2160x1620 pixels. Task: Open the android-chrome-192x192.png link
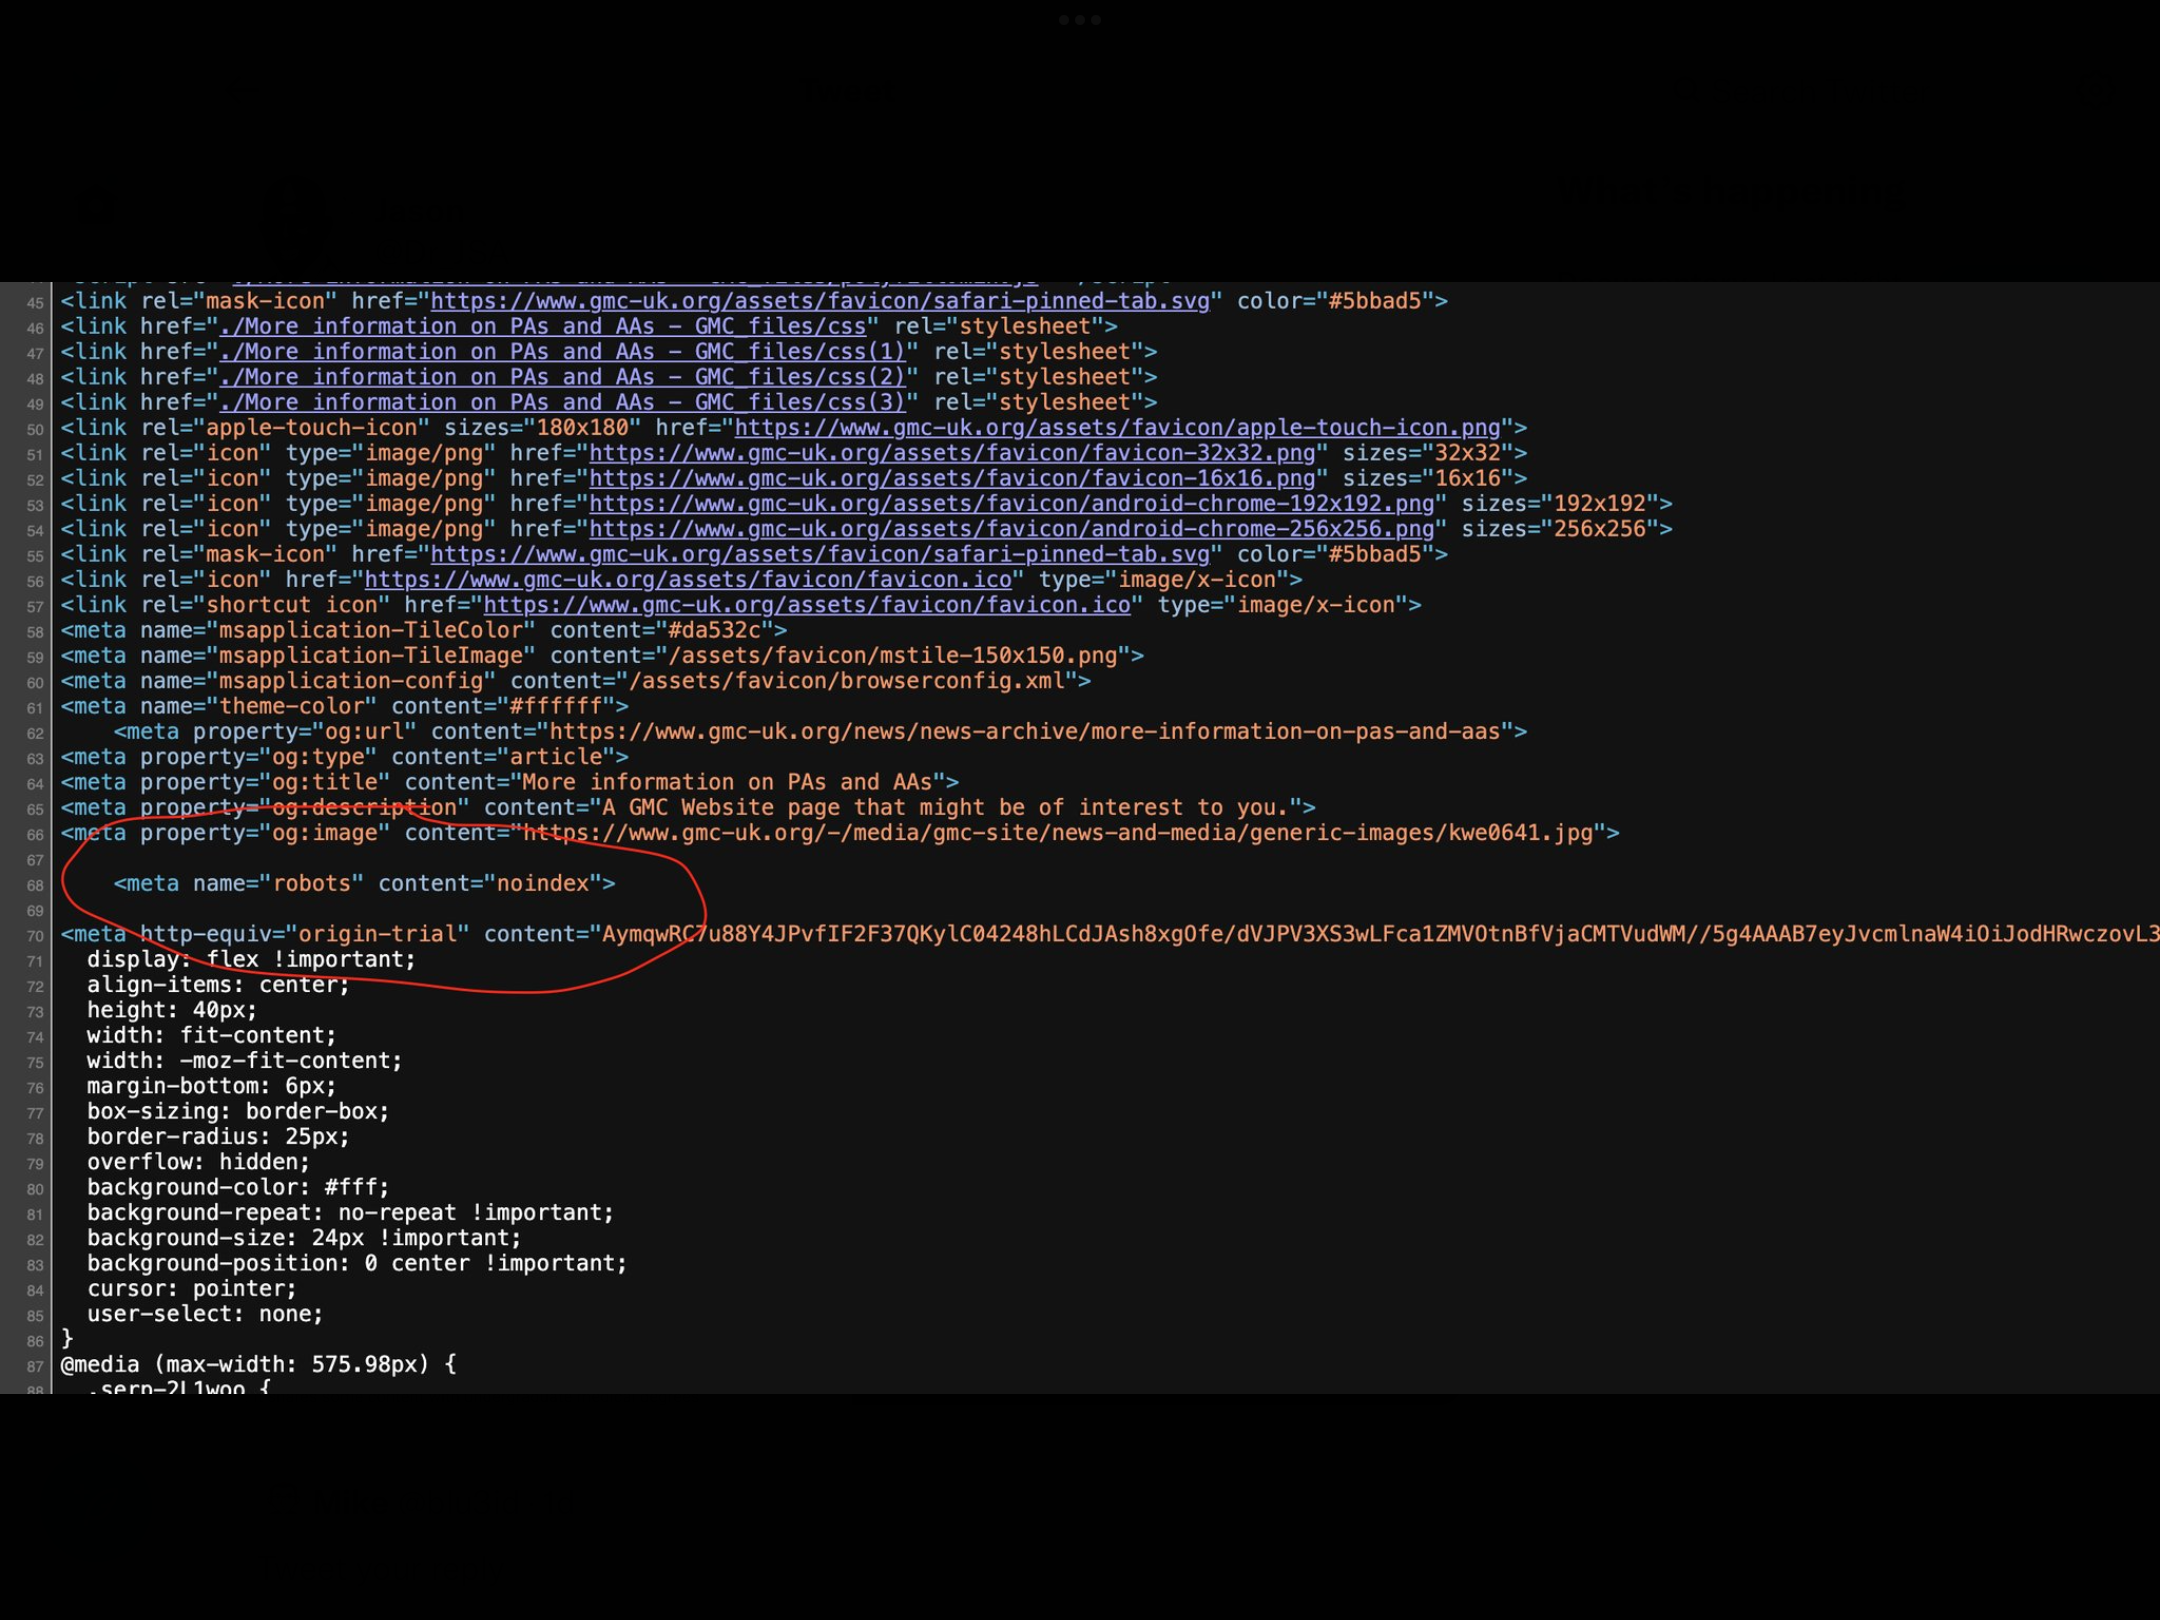[1012, 504]
